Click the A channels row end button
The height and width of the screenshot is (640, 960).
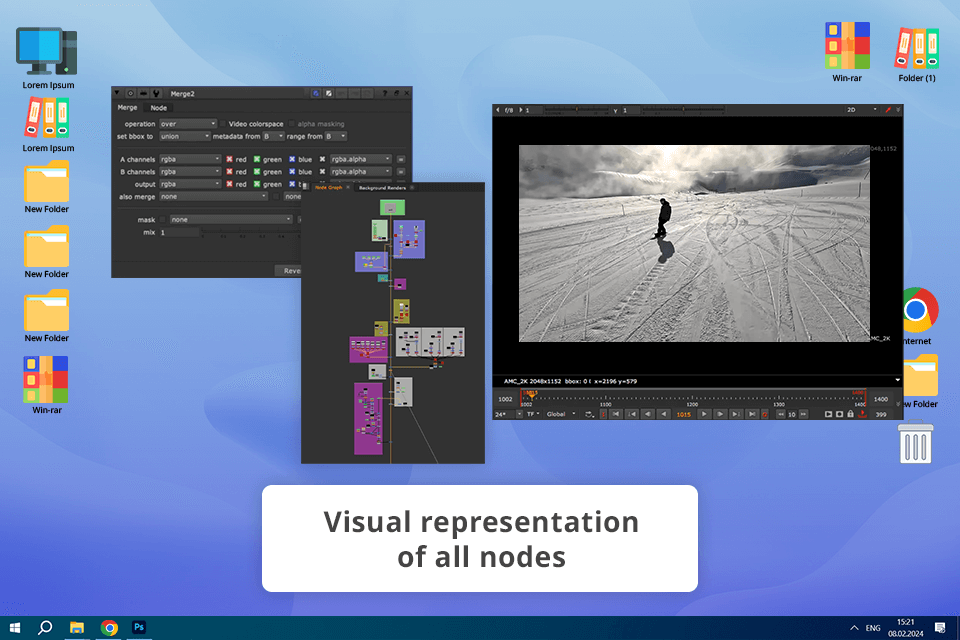[400, 159]
